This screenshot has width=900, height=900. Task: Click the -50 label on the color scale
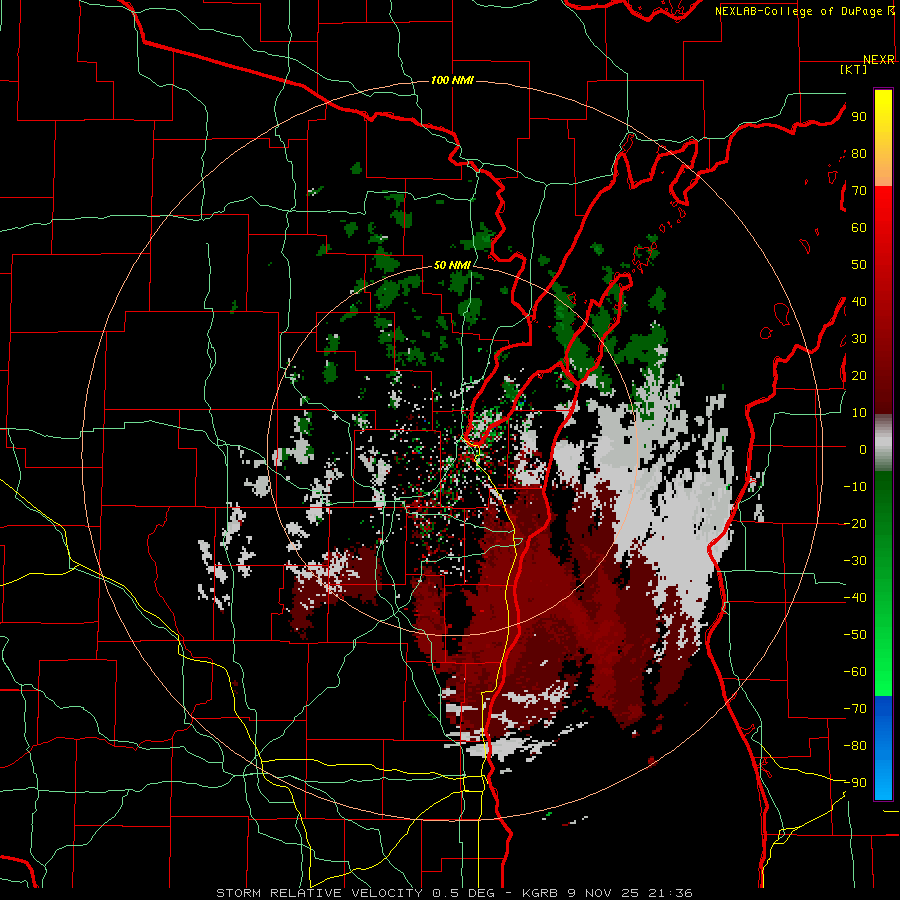(x=855, y=634)
